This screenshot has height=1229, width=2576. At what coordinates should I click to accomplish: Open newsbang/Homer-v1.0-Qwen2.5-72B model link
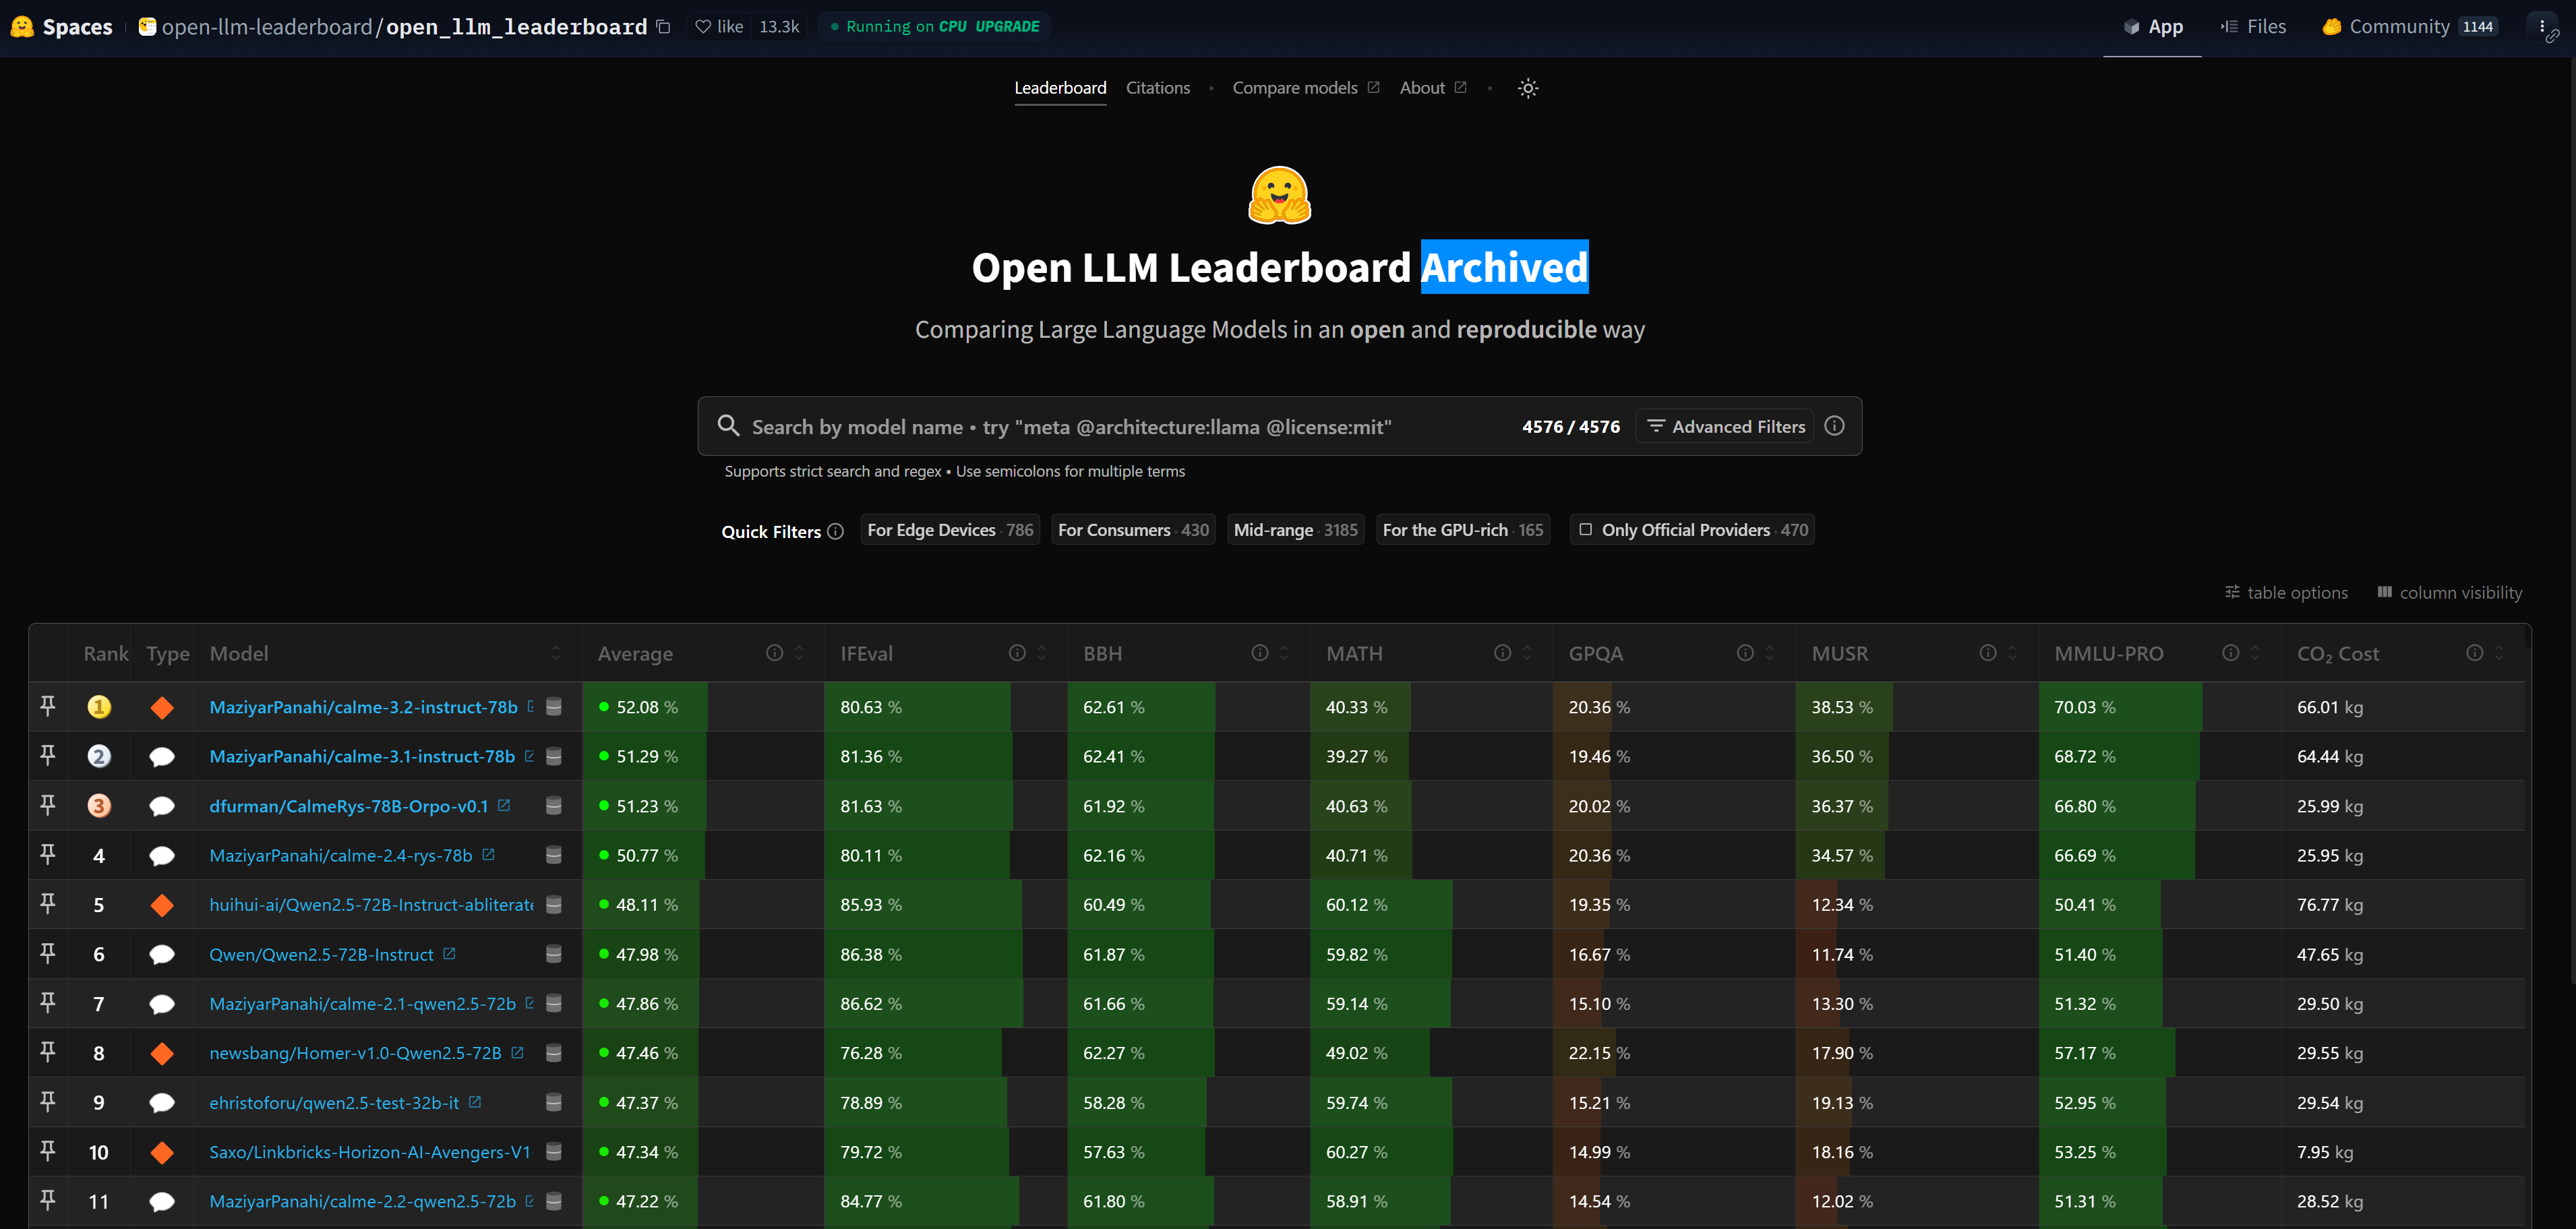coord(355,1053)
